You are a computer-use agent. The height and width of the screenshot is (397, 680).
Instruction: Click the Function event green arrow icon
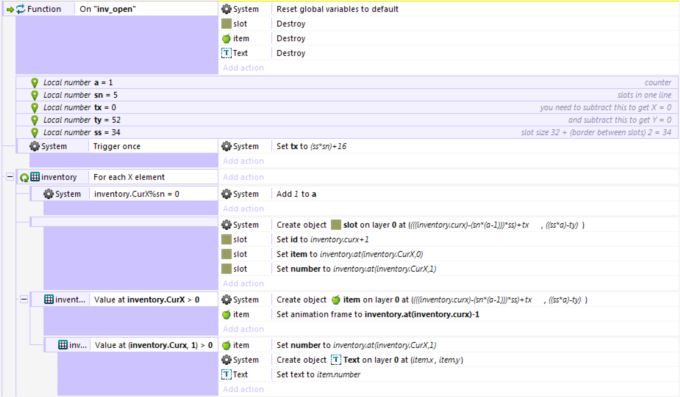pyautogui.click(x=10, y=9)
